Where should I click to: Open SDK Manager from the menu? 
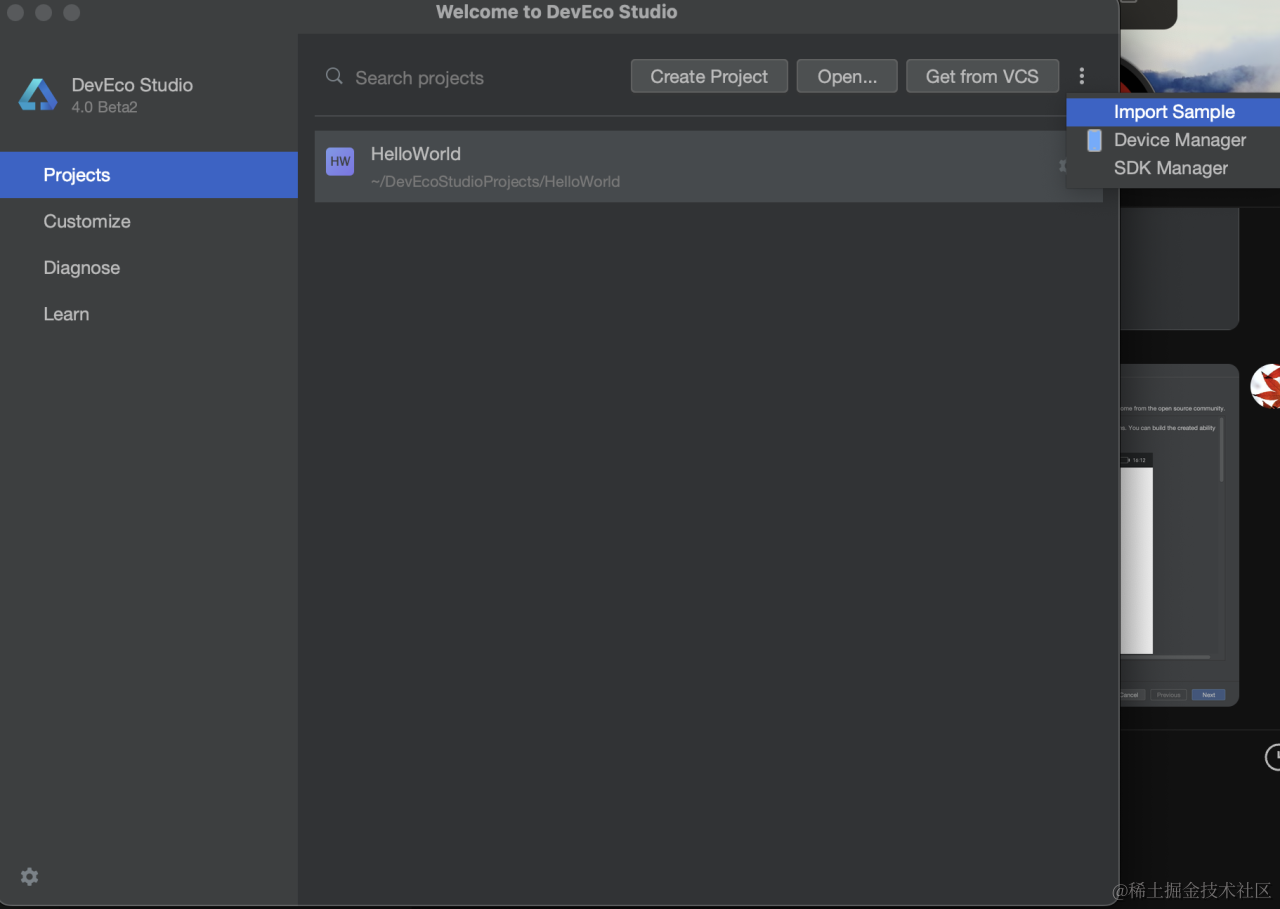click(x=1173, y=168)
